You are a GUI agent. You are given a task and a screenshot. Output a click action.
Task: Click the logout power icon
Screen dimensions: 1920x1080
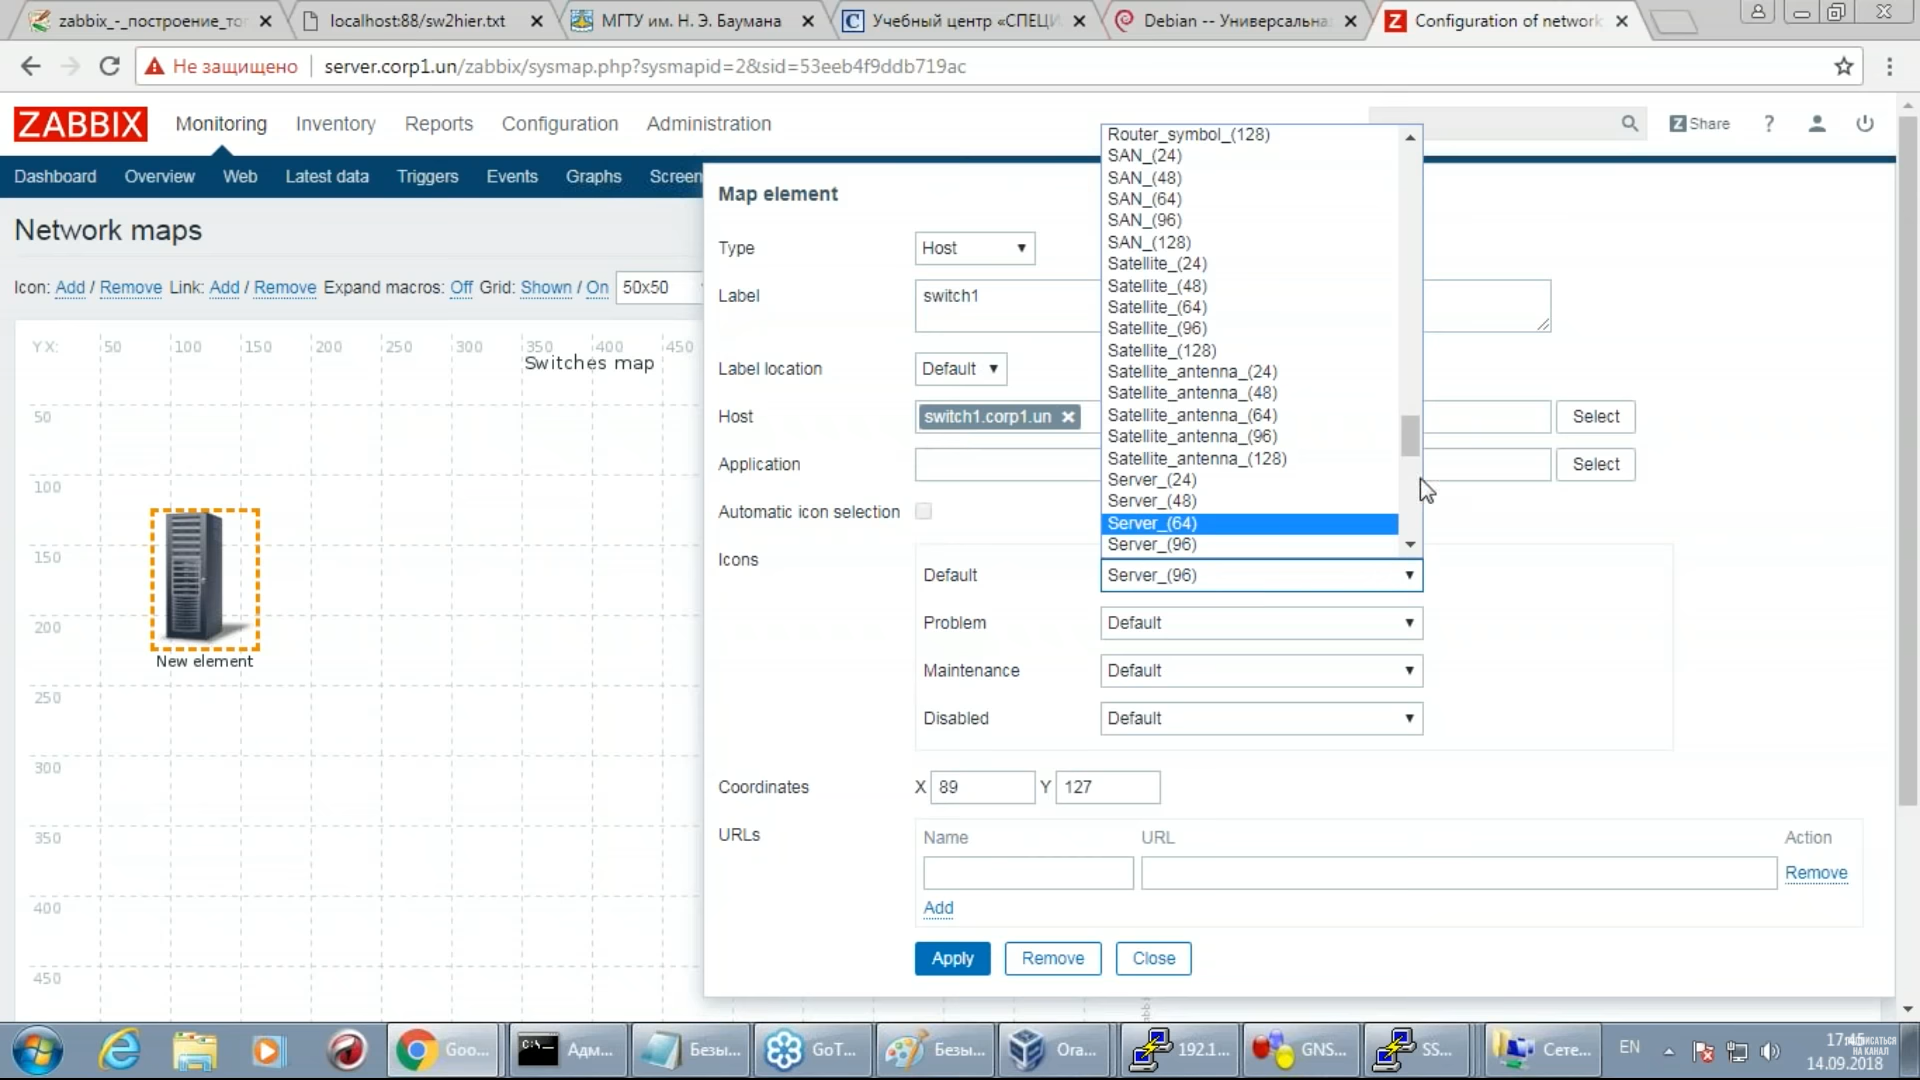click(x=1864, y=123)
